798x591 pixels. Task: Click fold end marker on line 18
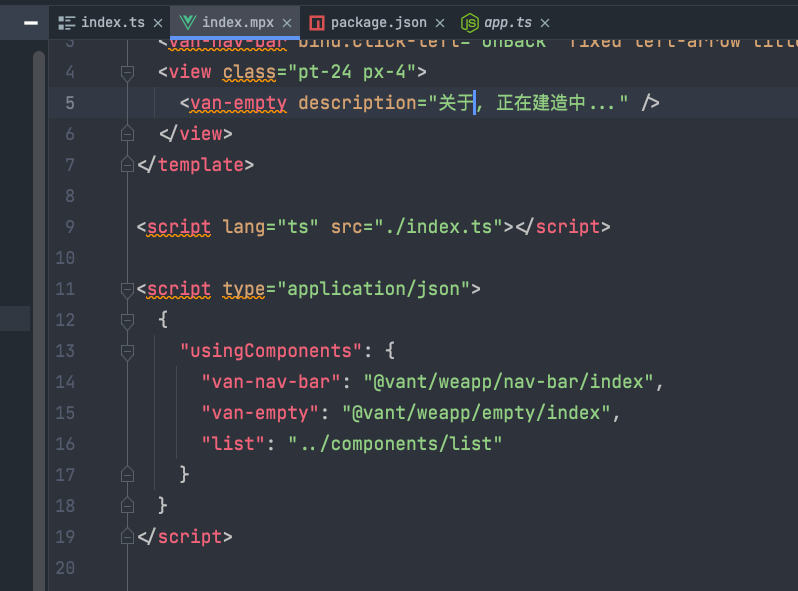point(127,505)
